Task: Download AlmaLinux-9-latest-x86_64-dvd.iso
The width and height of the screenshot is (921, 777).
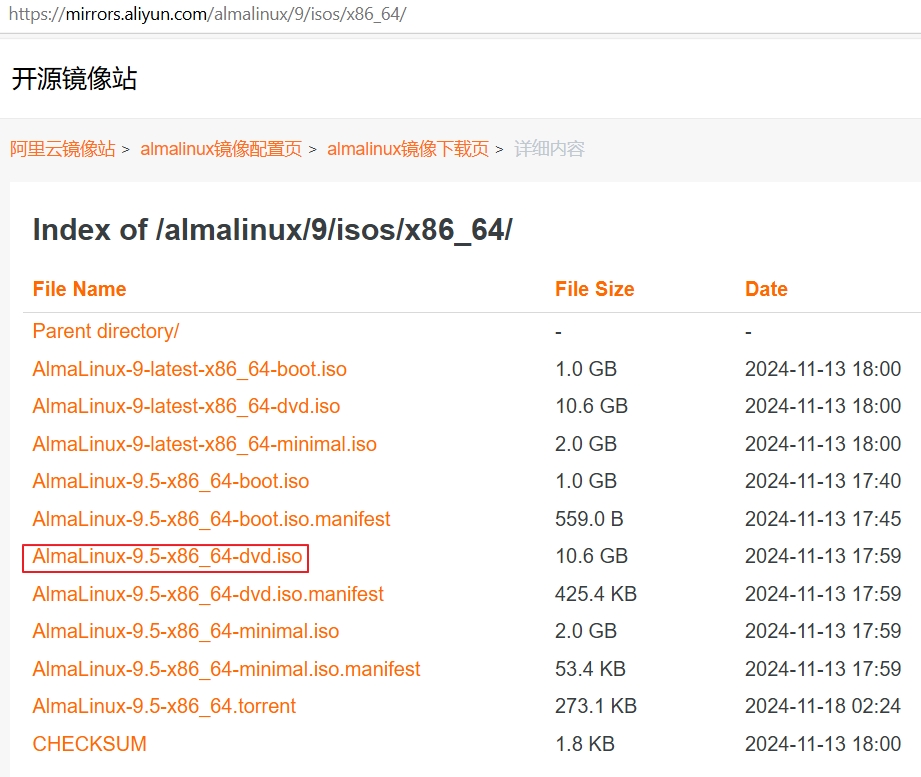Action: [186, 406]
